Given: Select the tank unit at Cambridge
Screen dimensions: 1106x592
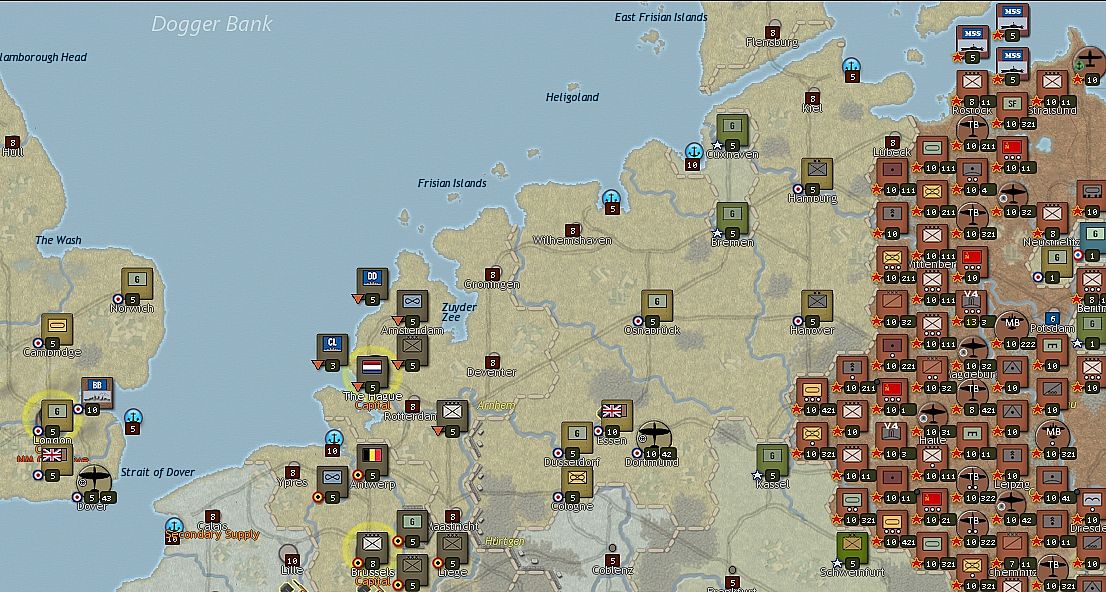Looking at the screenshot, I should (56, 328).
